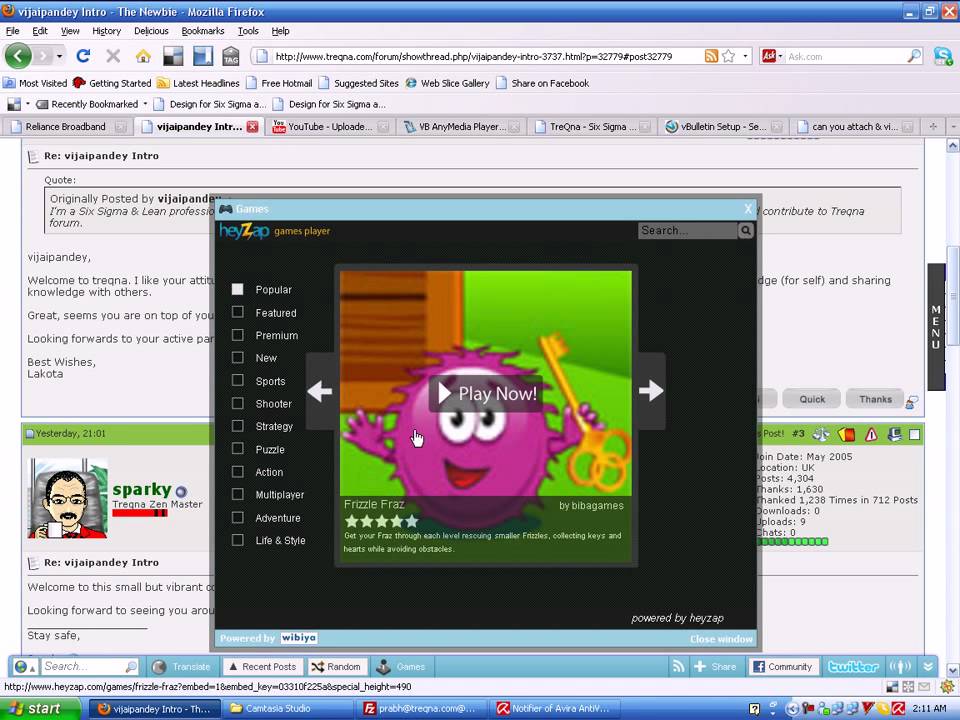Open Notifier of Avira AntiVir taskbar item
The width and height of the screenshot is (960, 720).
556,708
